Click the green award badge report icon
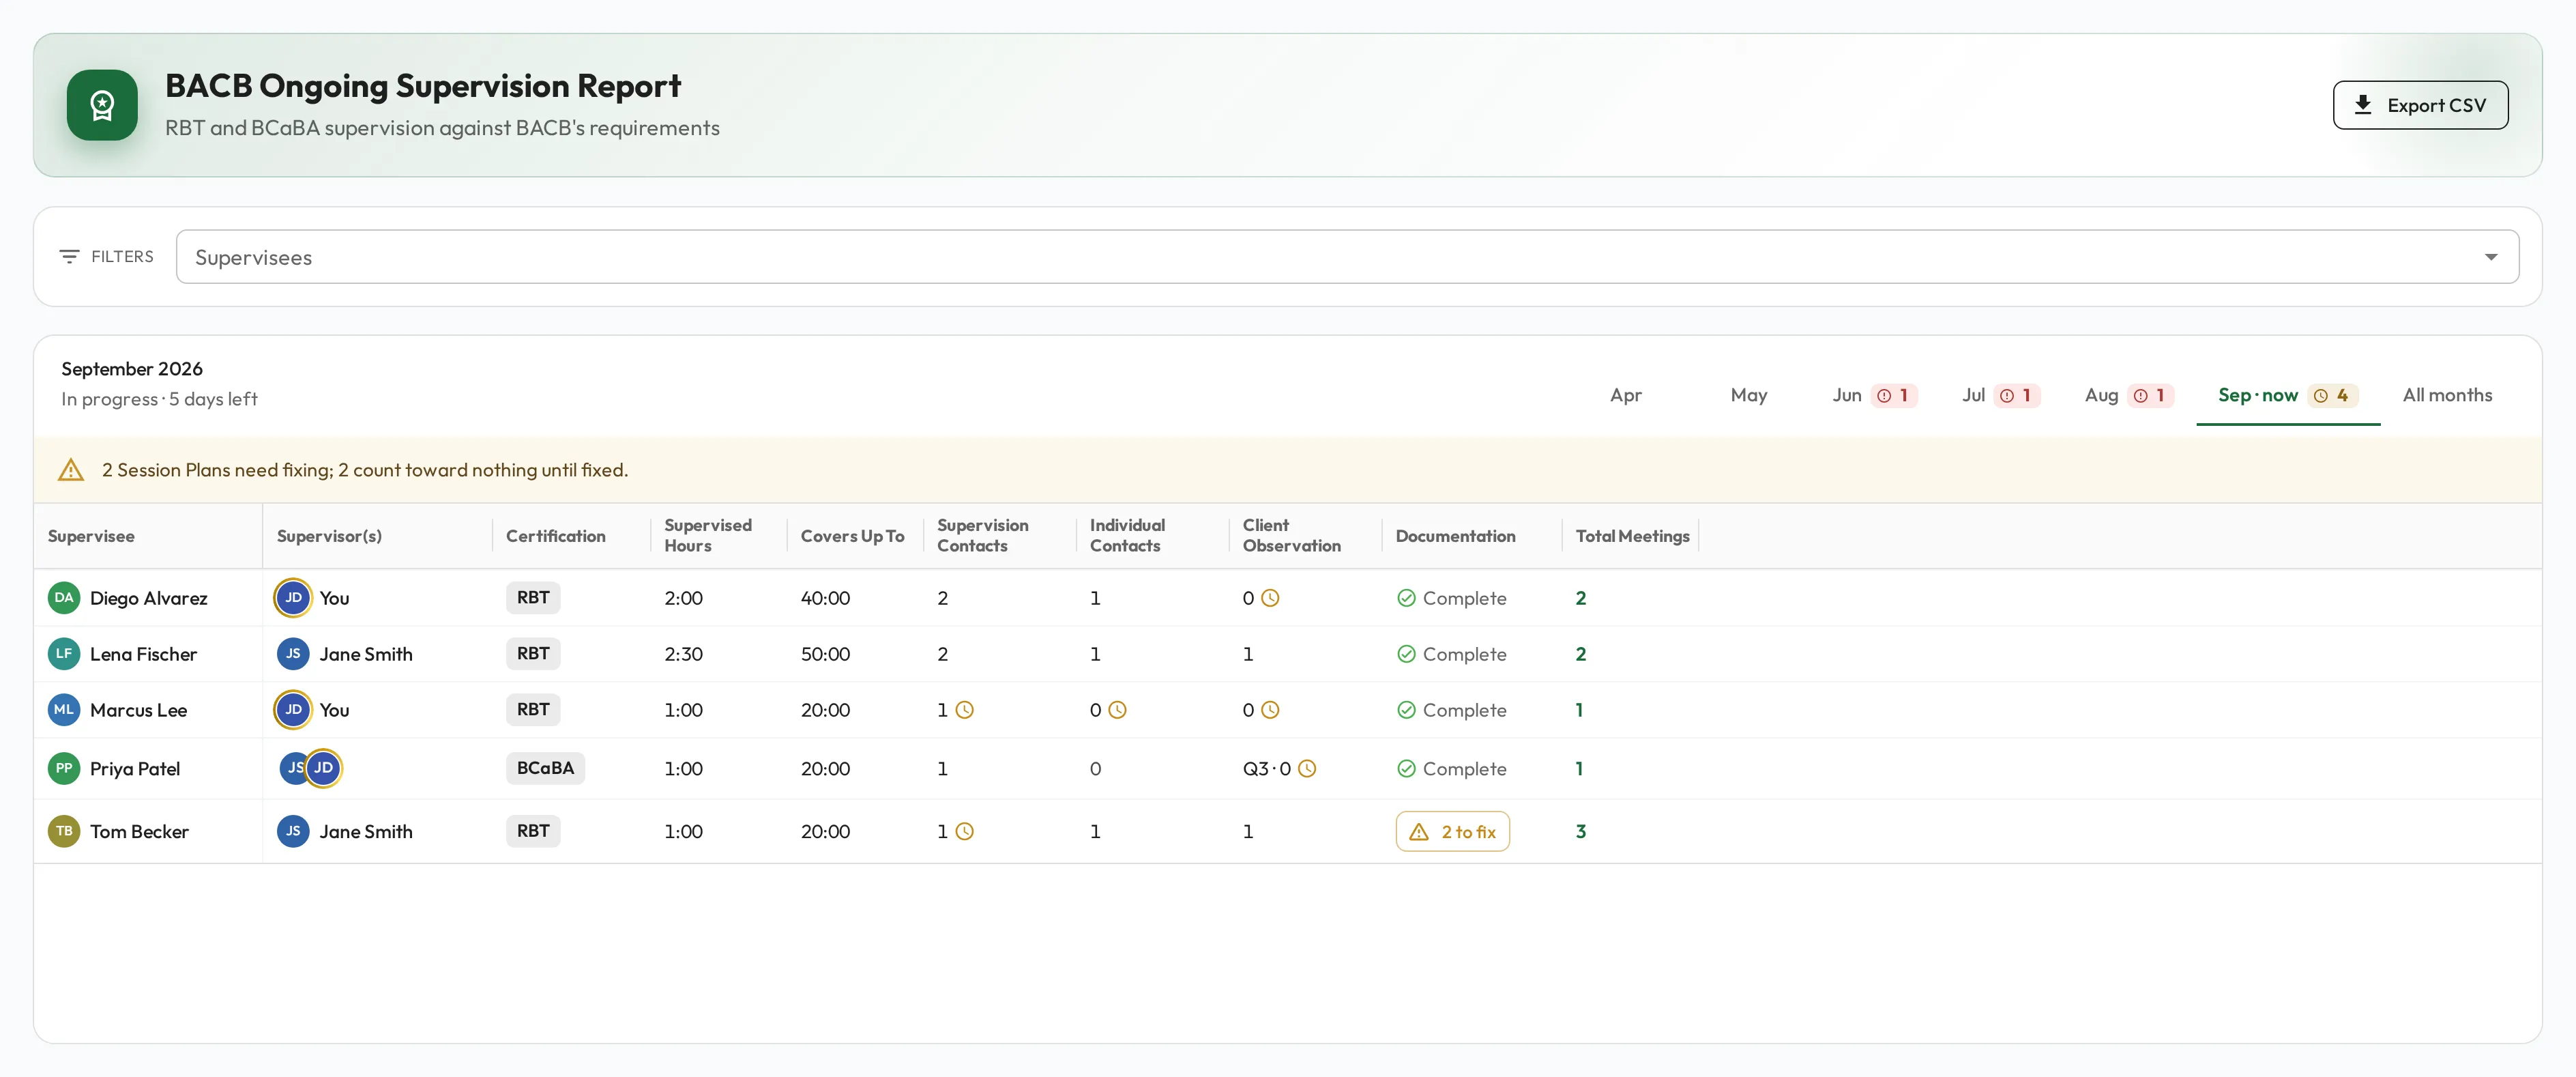This screenshot has height=1077, width=2576. (102, 105)
